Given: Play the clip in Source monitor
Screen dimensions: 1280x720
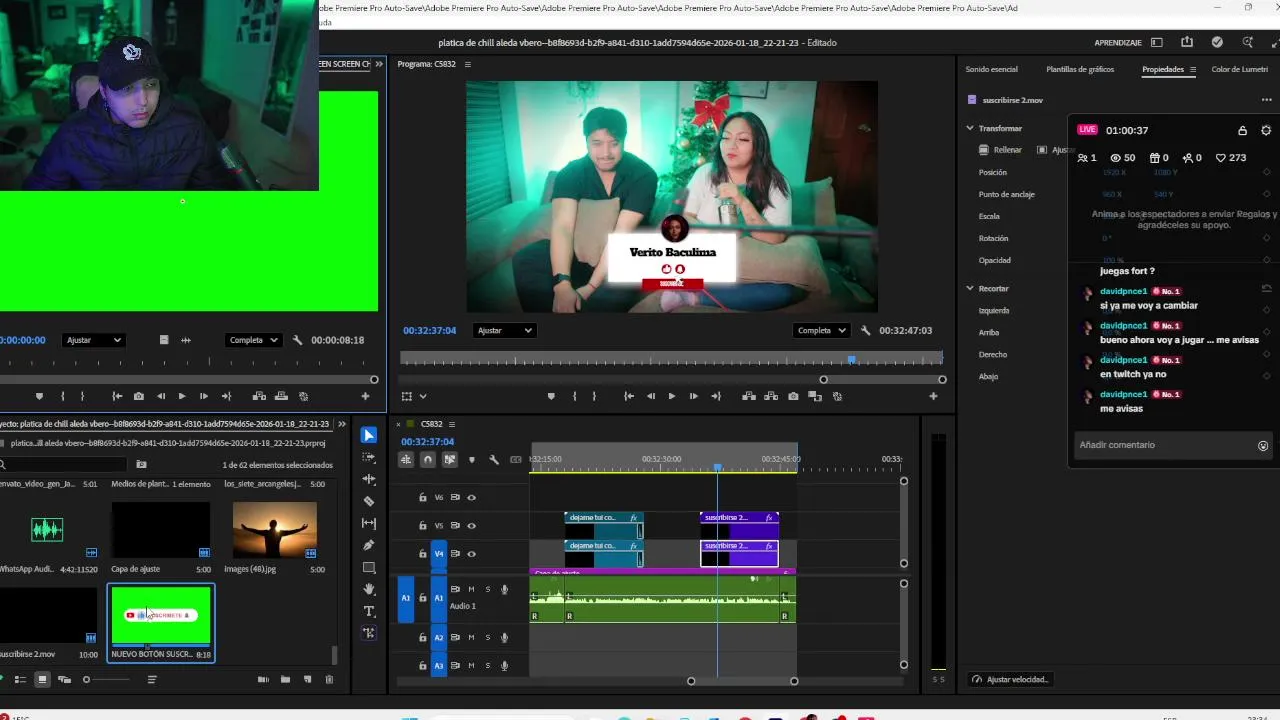Looking at the screenshot, I should click(x=182, y=396).
